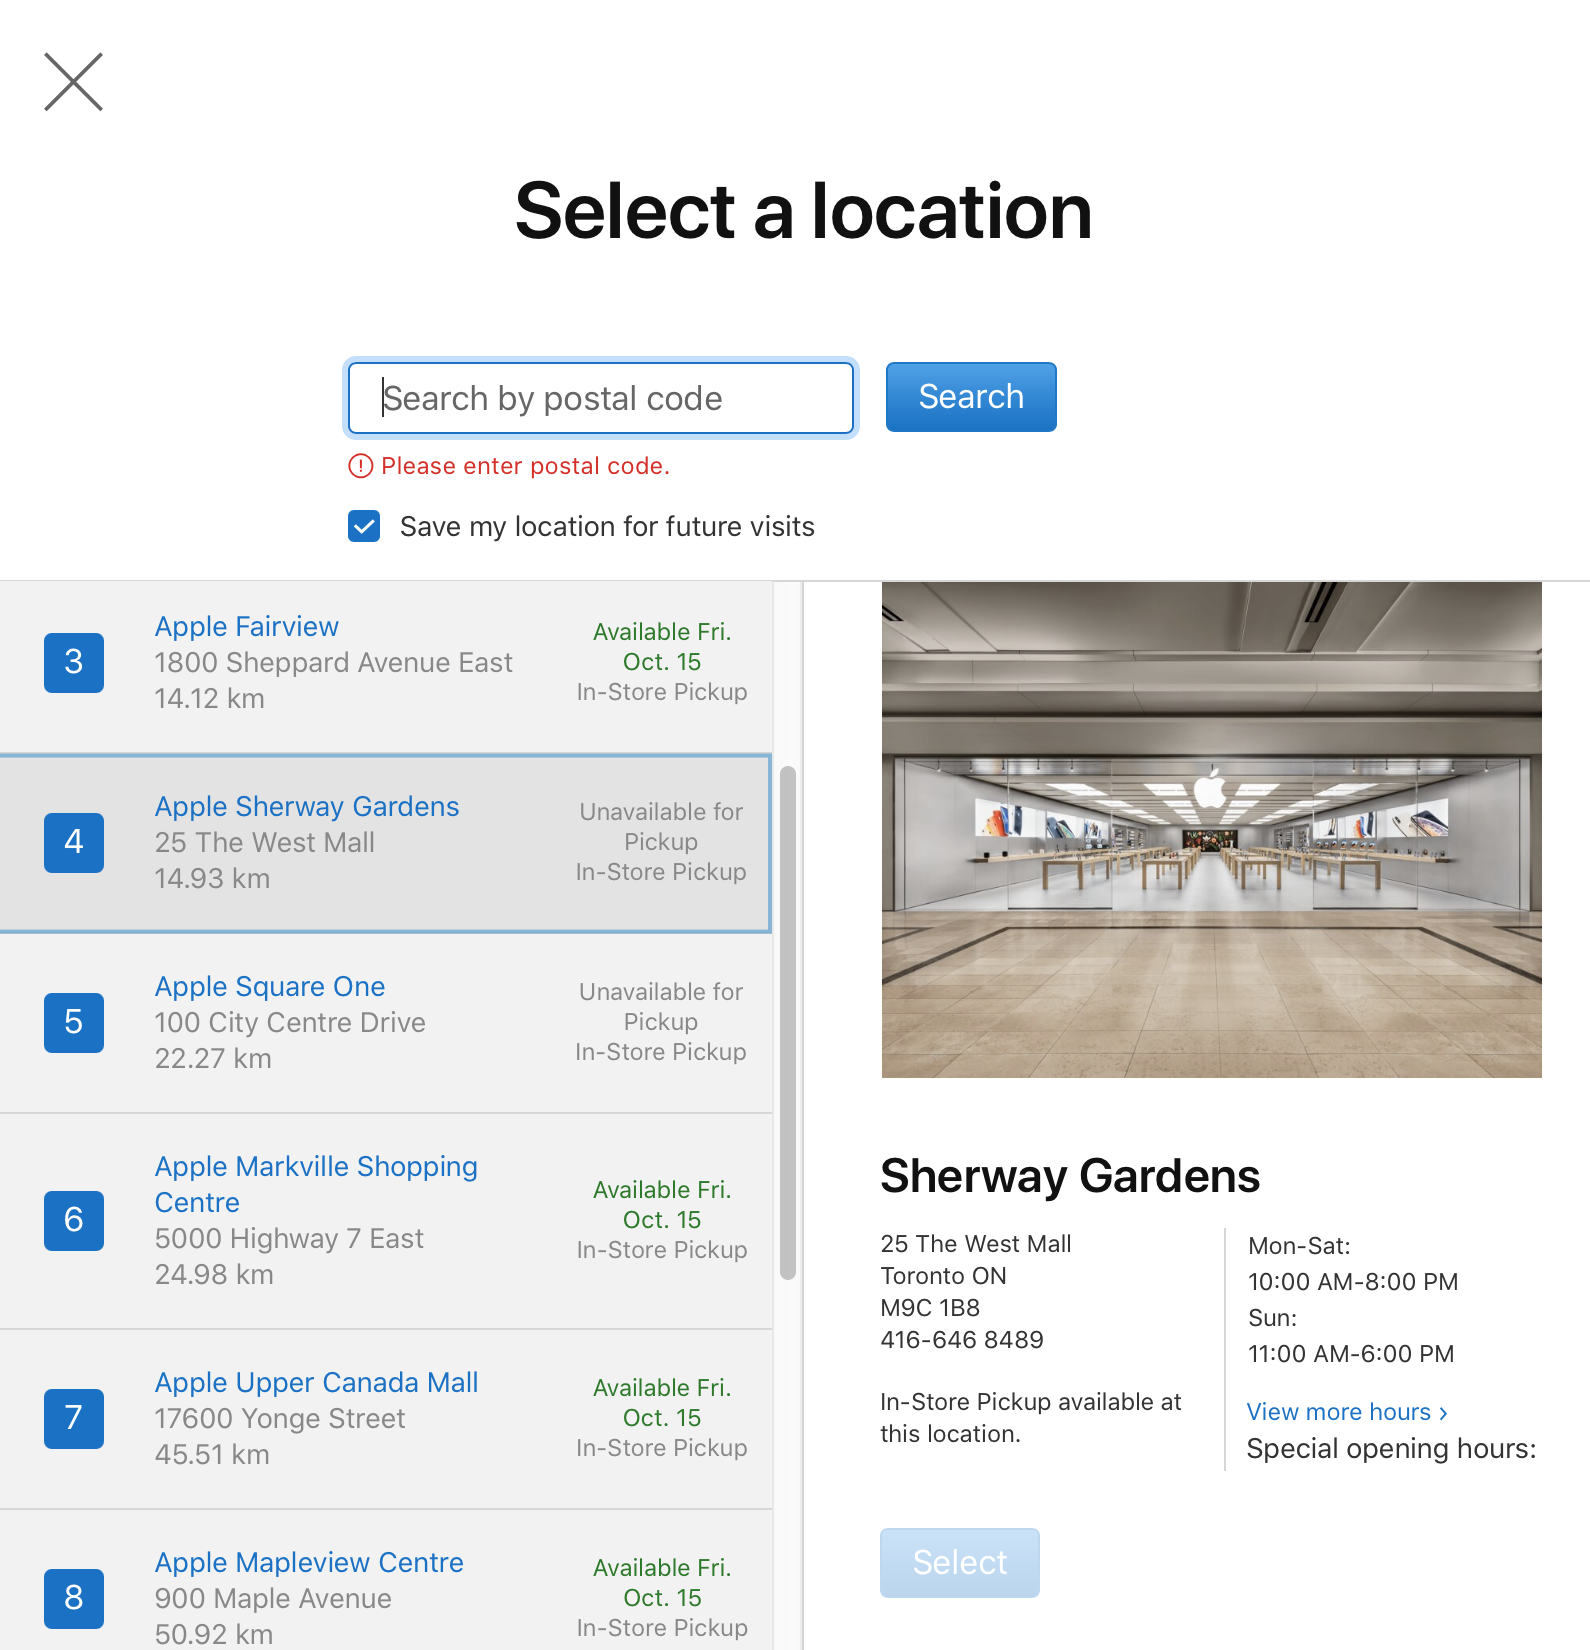Viewport: 1590px width, 1650px height.
Task: Click the Sherway Gardens heading
Action: tap(1070, 1176)
